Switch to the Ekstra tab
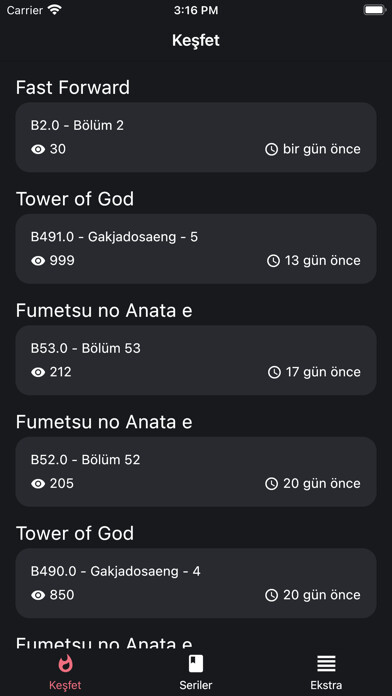Screen dimensions: 392x696 (326, 671)
